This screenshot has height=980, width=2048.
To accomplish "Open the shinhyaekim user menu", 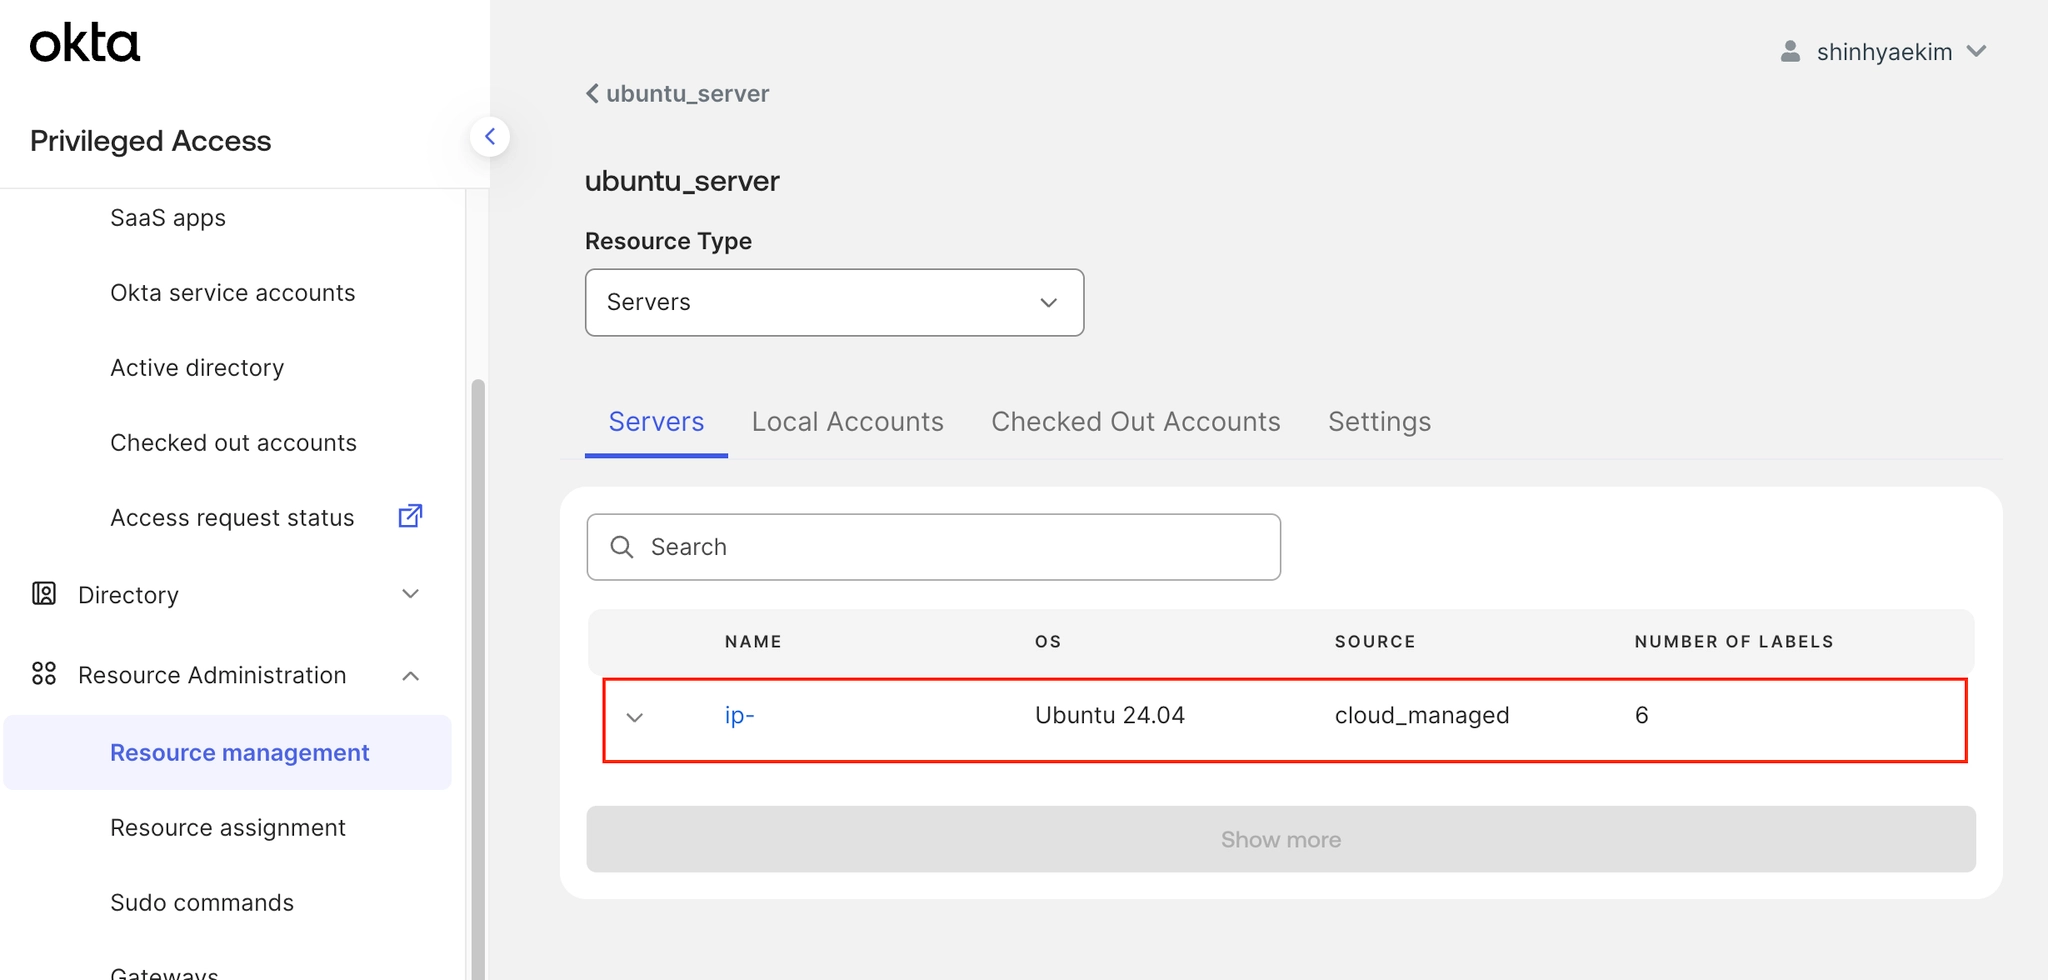I will point(1884,52).
